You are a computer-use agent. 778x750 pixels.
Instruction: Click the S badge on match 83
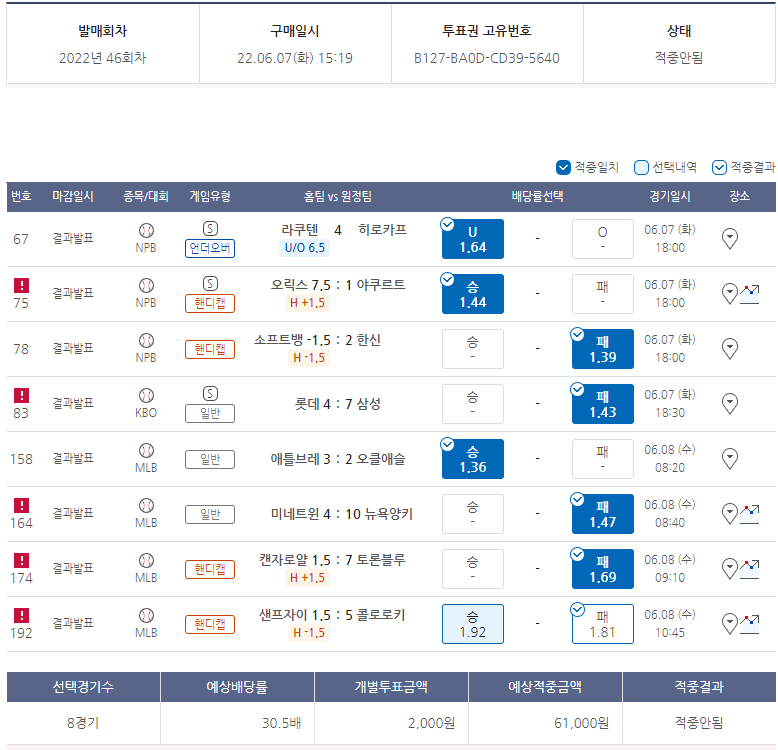pyautogui.click(x=210, y=394)
